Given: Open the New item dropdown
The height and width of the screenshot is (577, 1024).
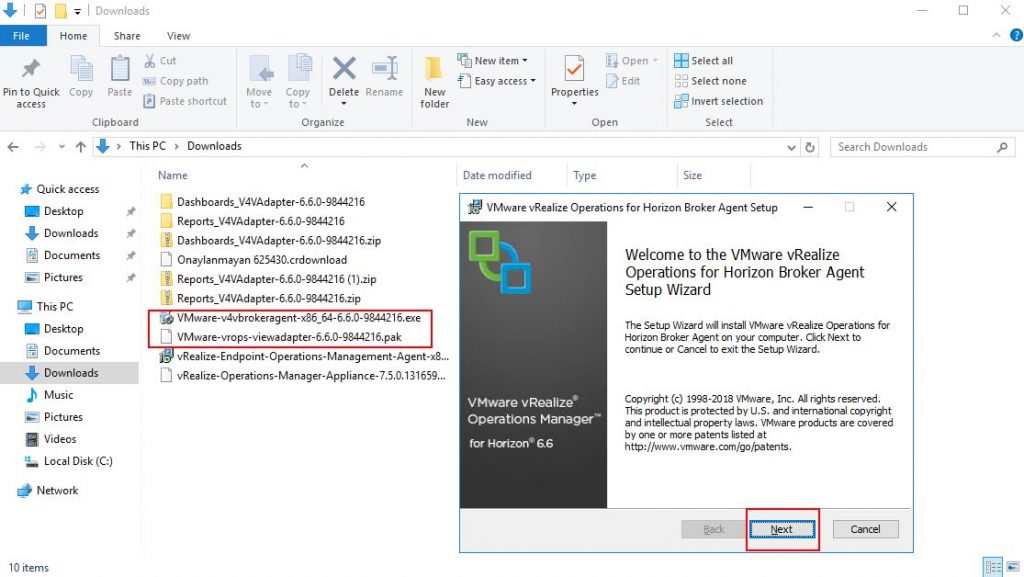Looking at the screenshot, I should point(493,61).
